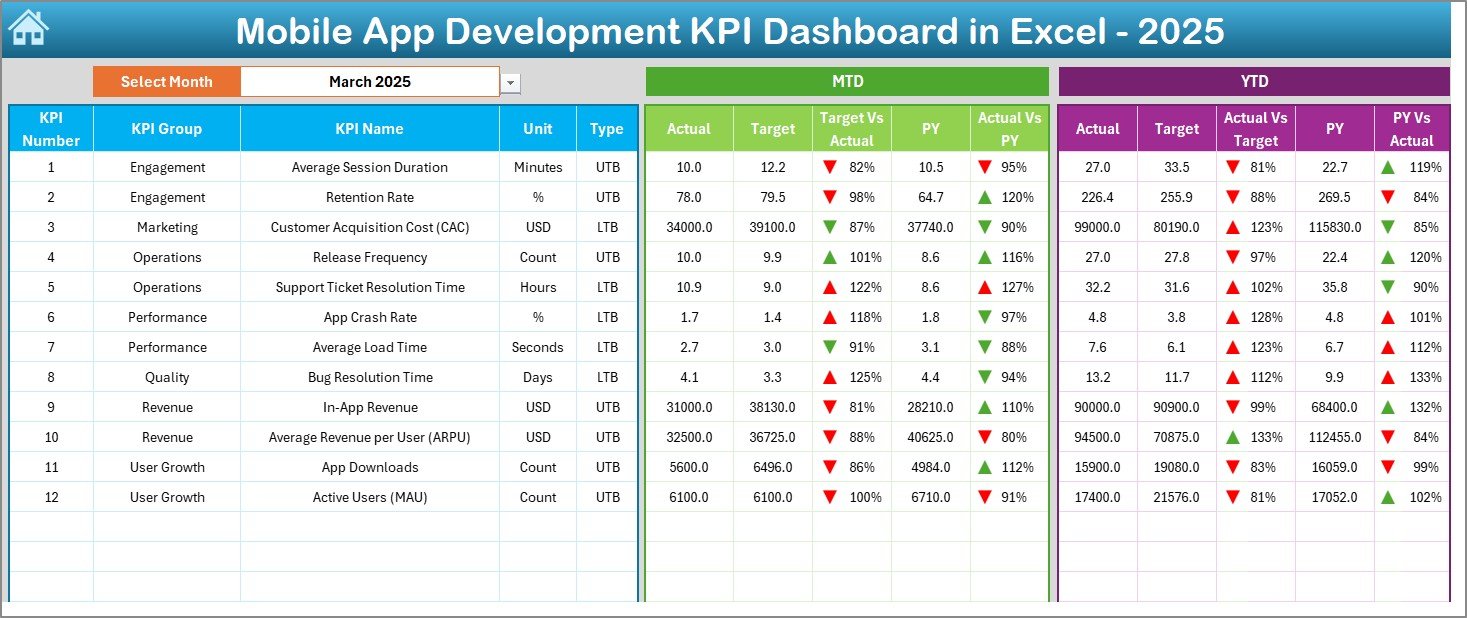Open the Select Month dropdown arrow
This screenshot has width=1467, height=618.
click(510, 82)
